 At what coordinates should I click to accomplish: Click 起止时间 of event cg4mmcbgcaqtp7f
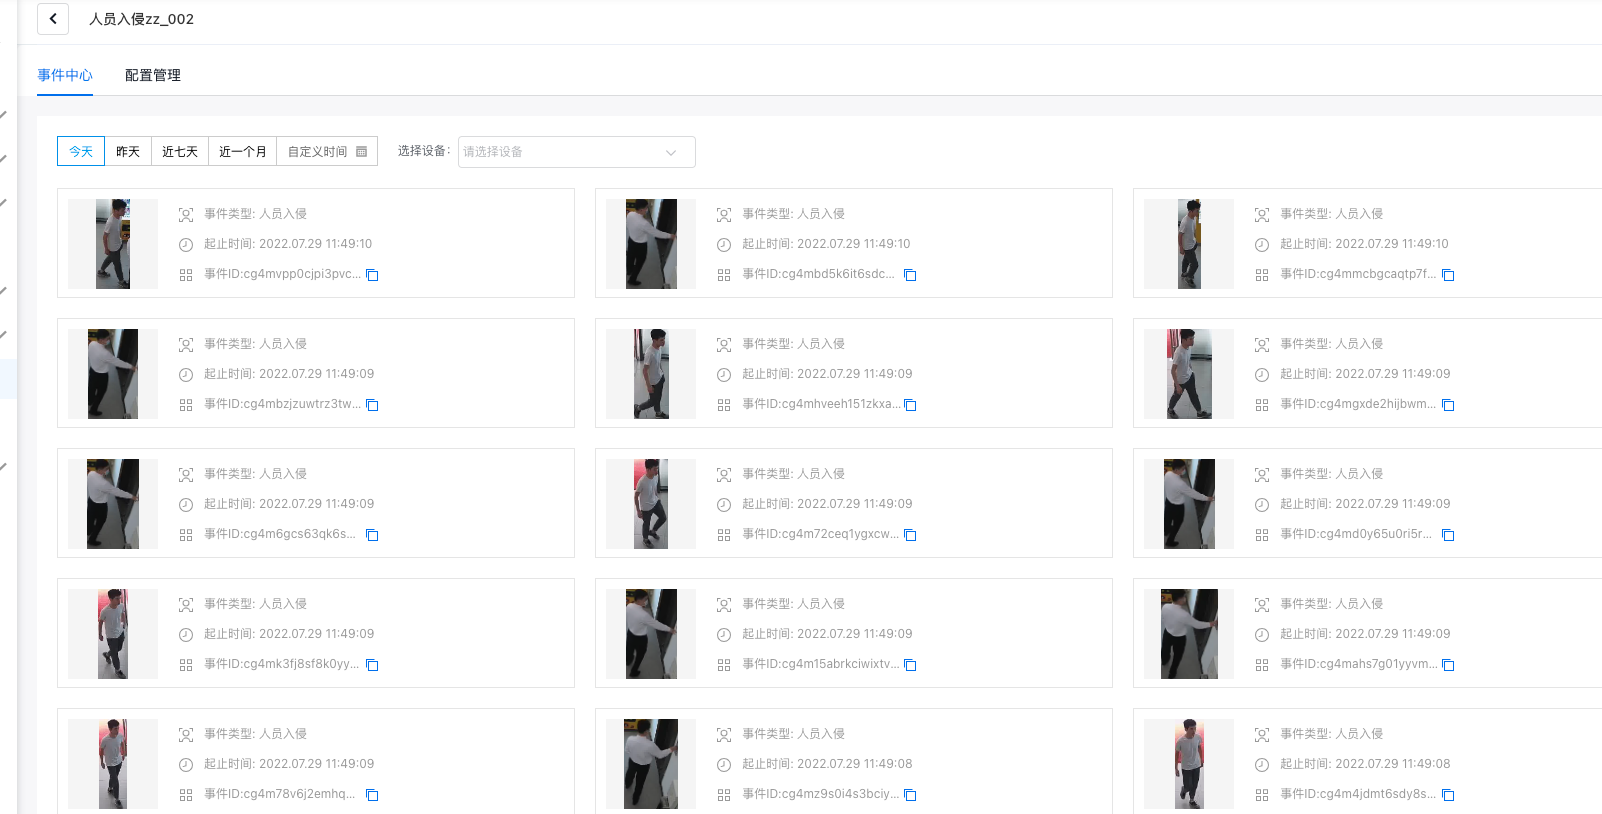tap(1364, 244)
